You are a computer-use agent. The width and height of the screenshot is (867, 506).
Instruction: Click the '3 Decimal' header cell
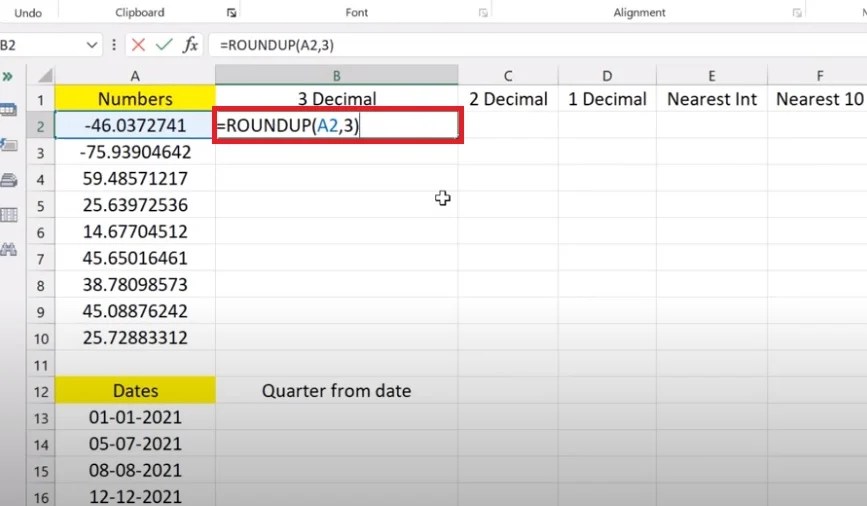click(337, 98)
